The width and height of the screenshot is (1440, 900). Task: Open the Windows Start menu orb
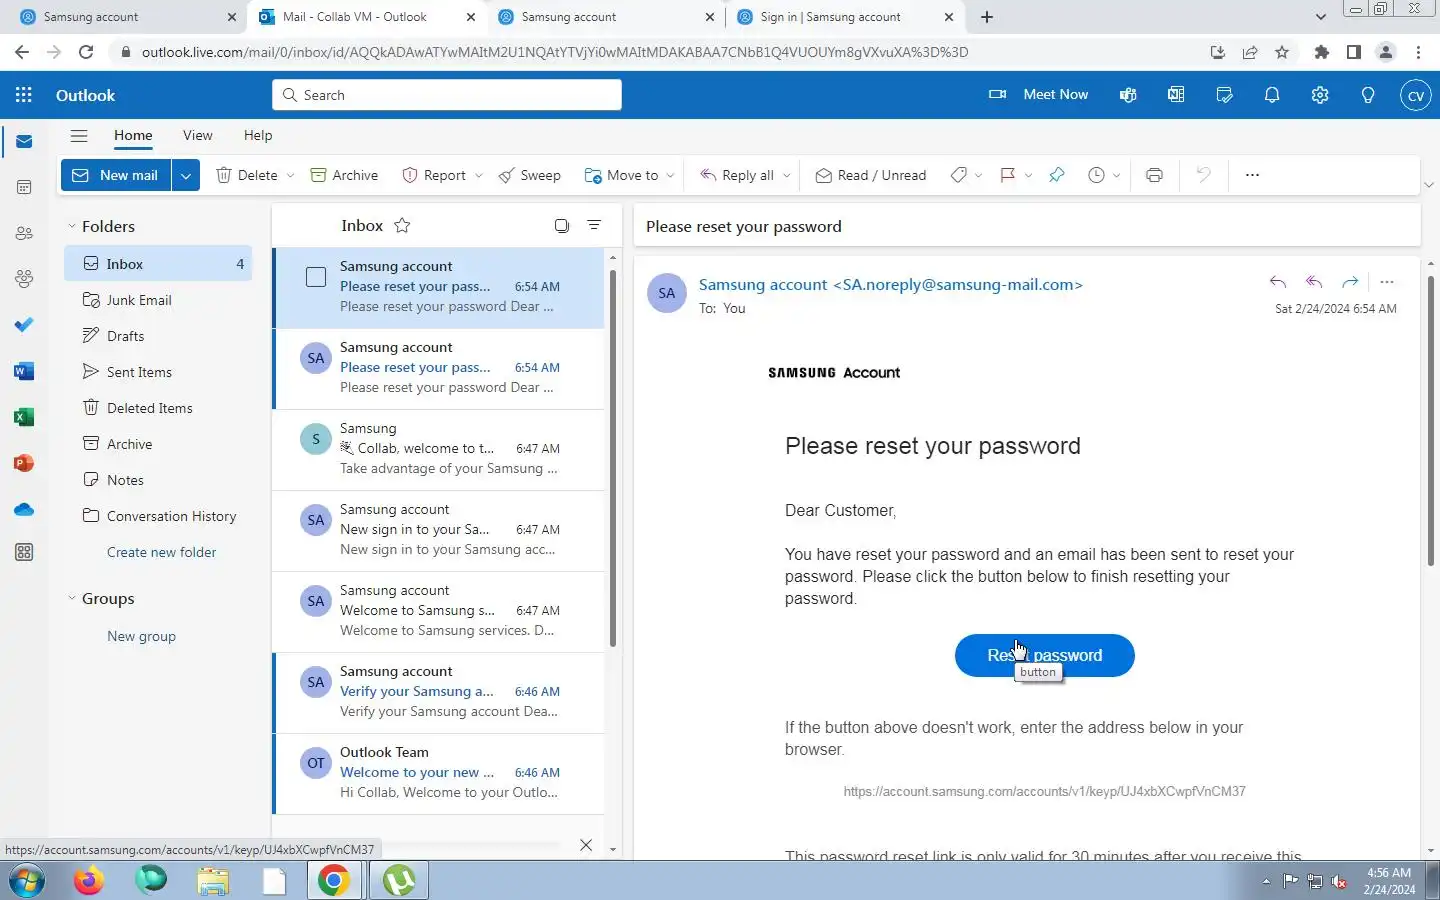(x=27, y=881)
